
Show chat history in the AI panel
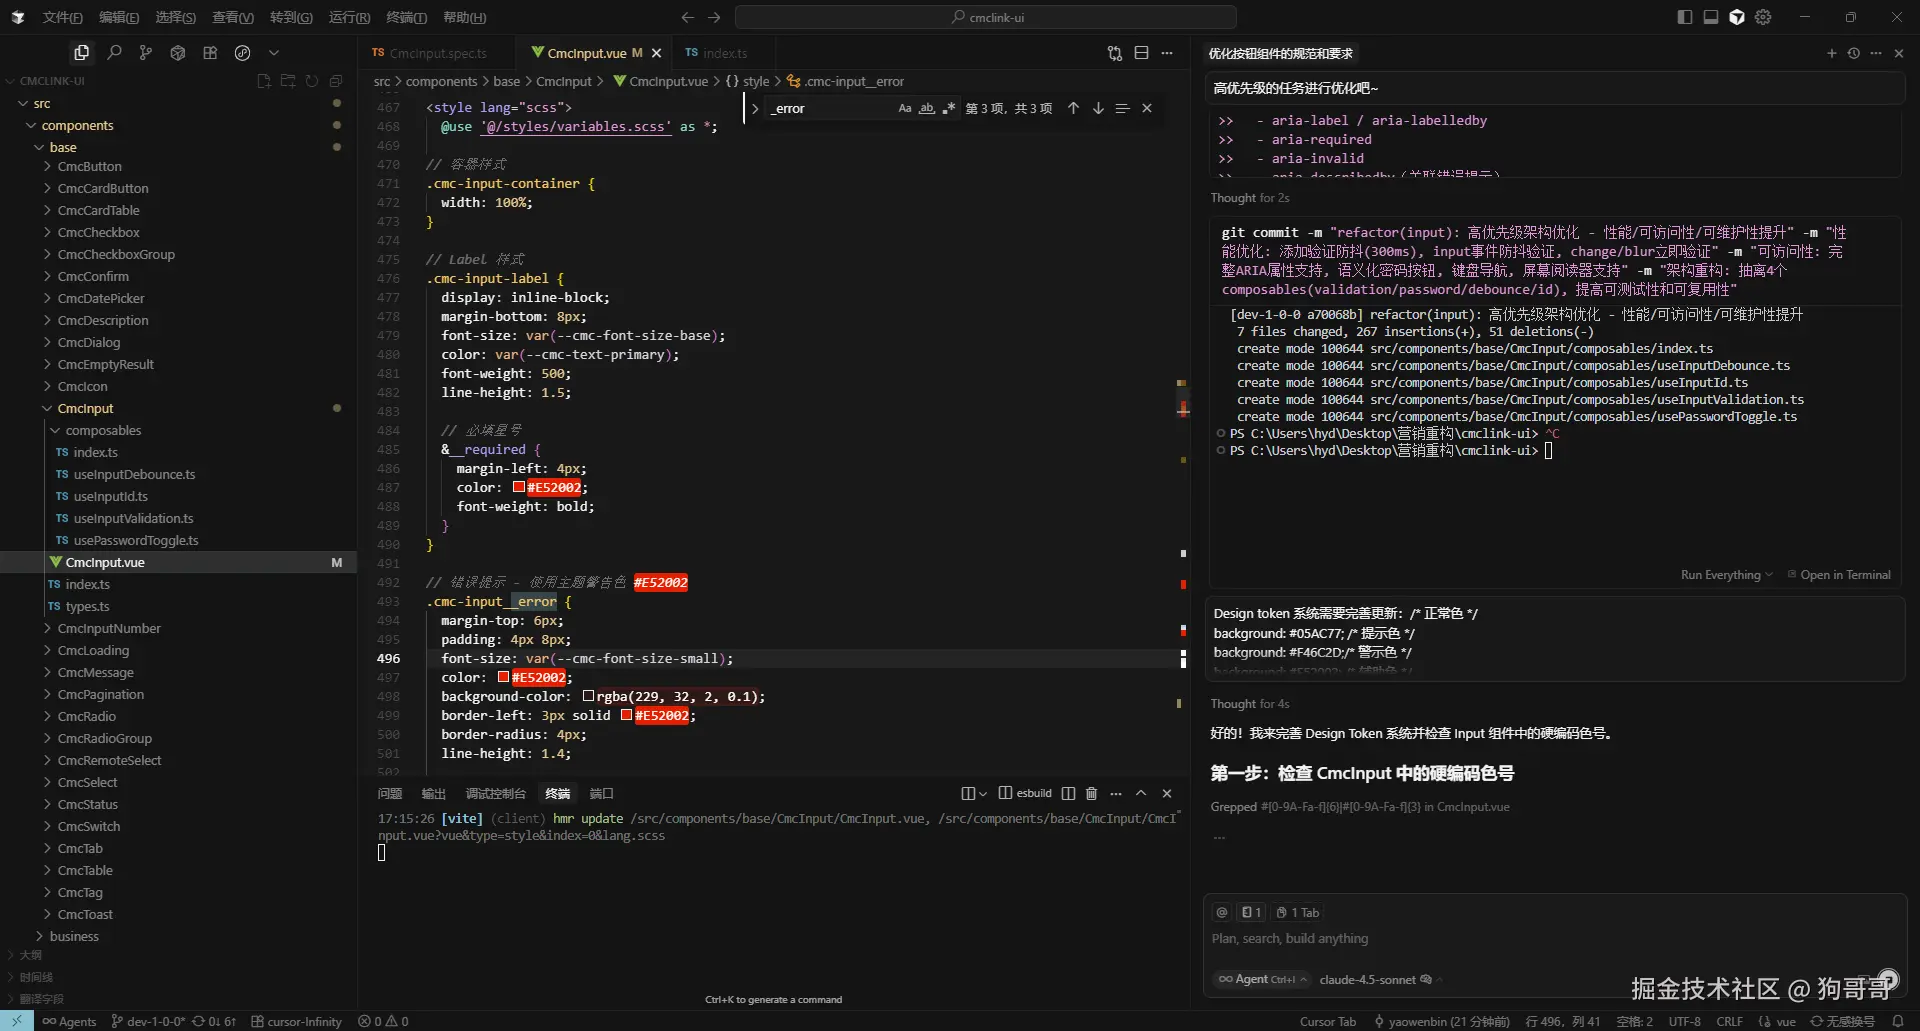pos(1853,53)
